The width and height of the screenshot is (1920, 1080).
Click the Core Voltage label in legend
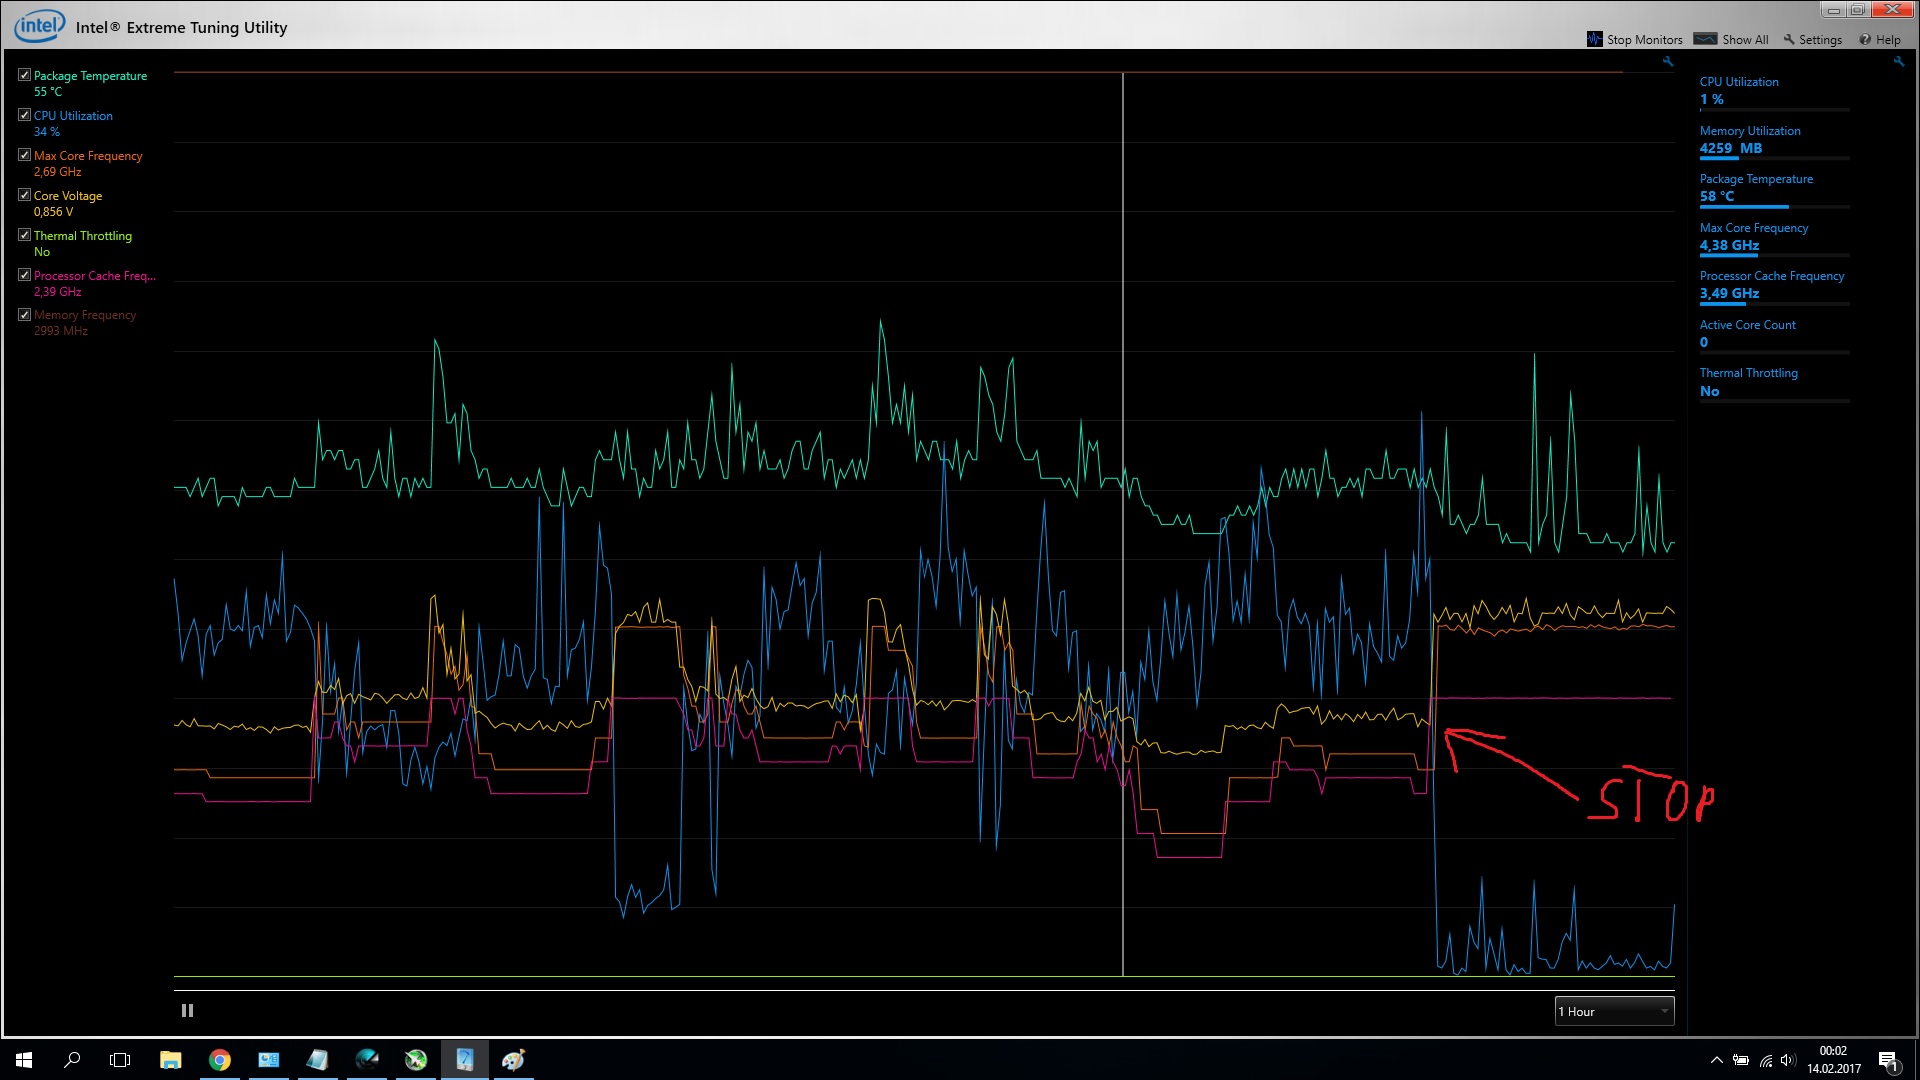coord(68,196)
